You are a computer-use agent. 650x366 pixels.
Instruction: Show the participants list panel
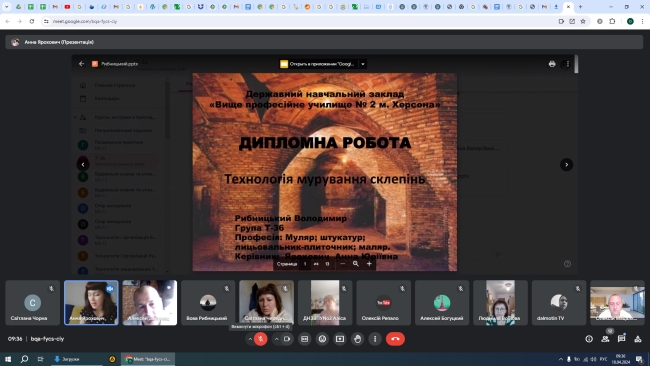pyautogui.click(x=605, y=339)
